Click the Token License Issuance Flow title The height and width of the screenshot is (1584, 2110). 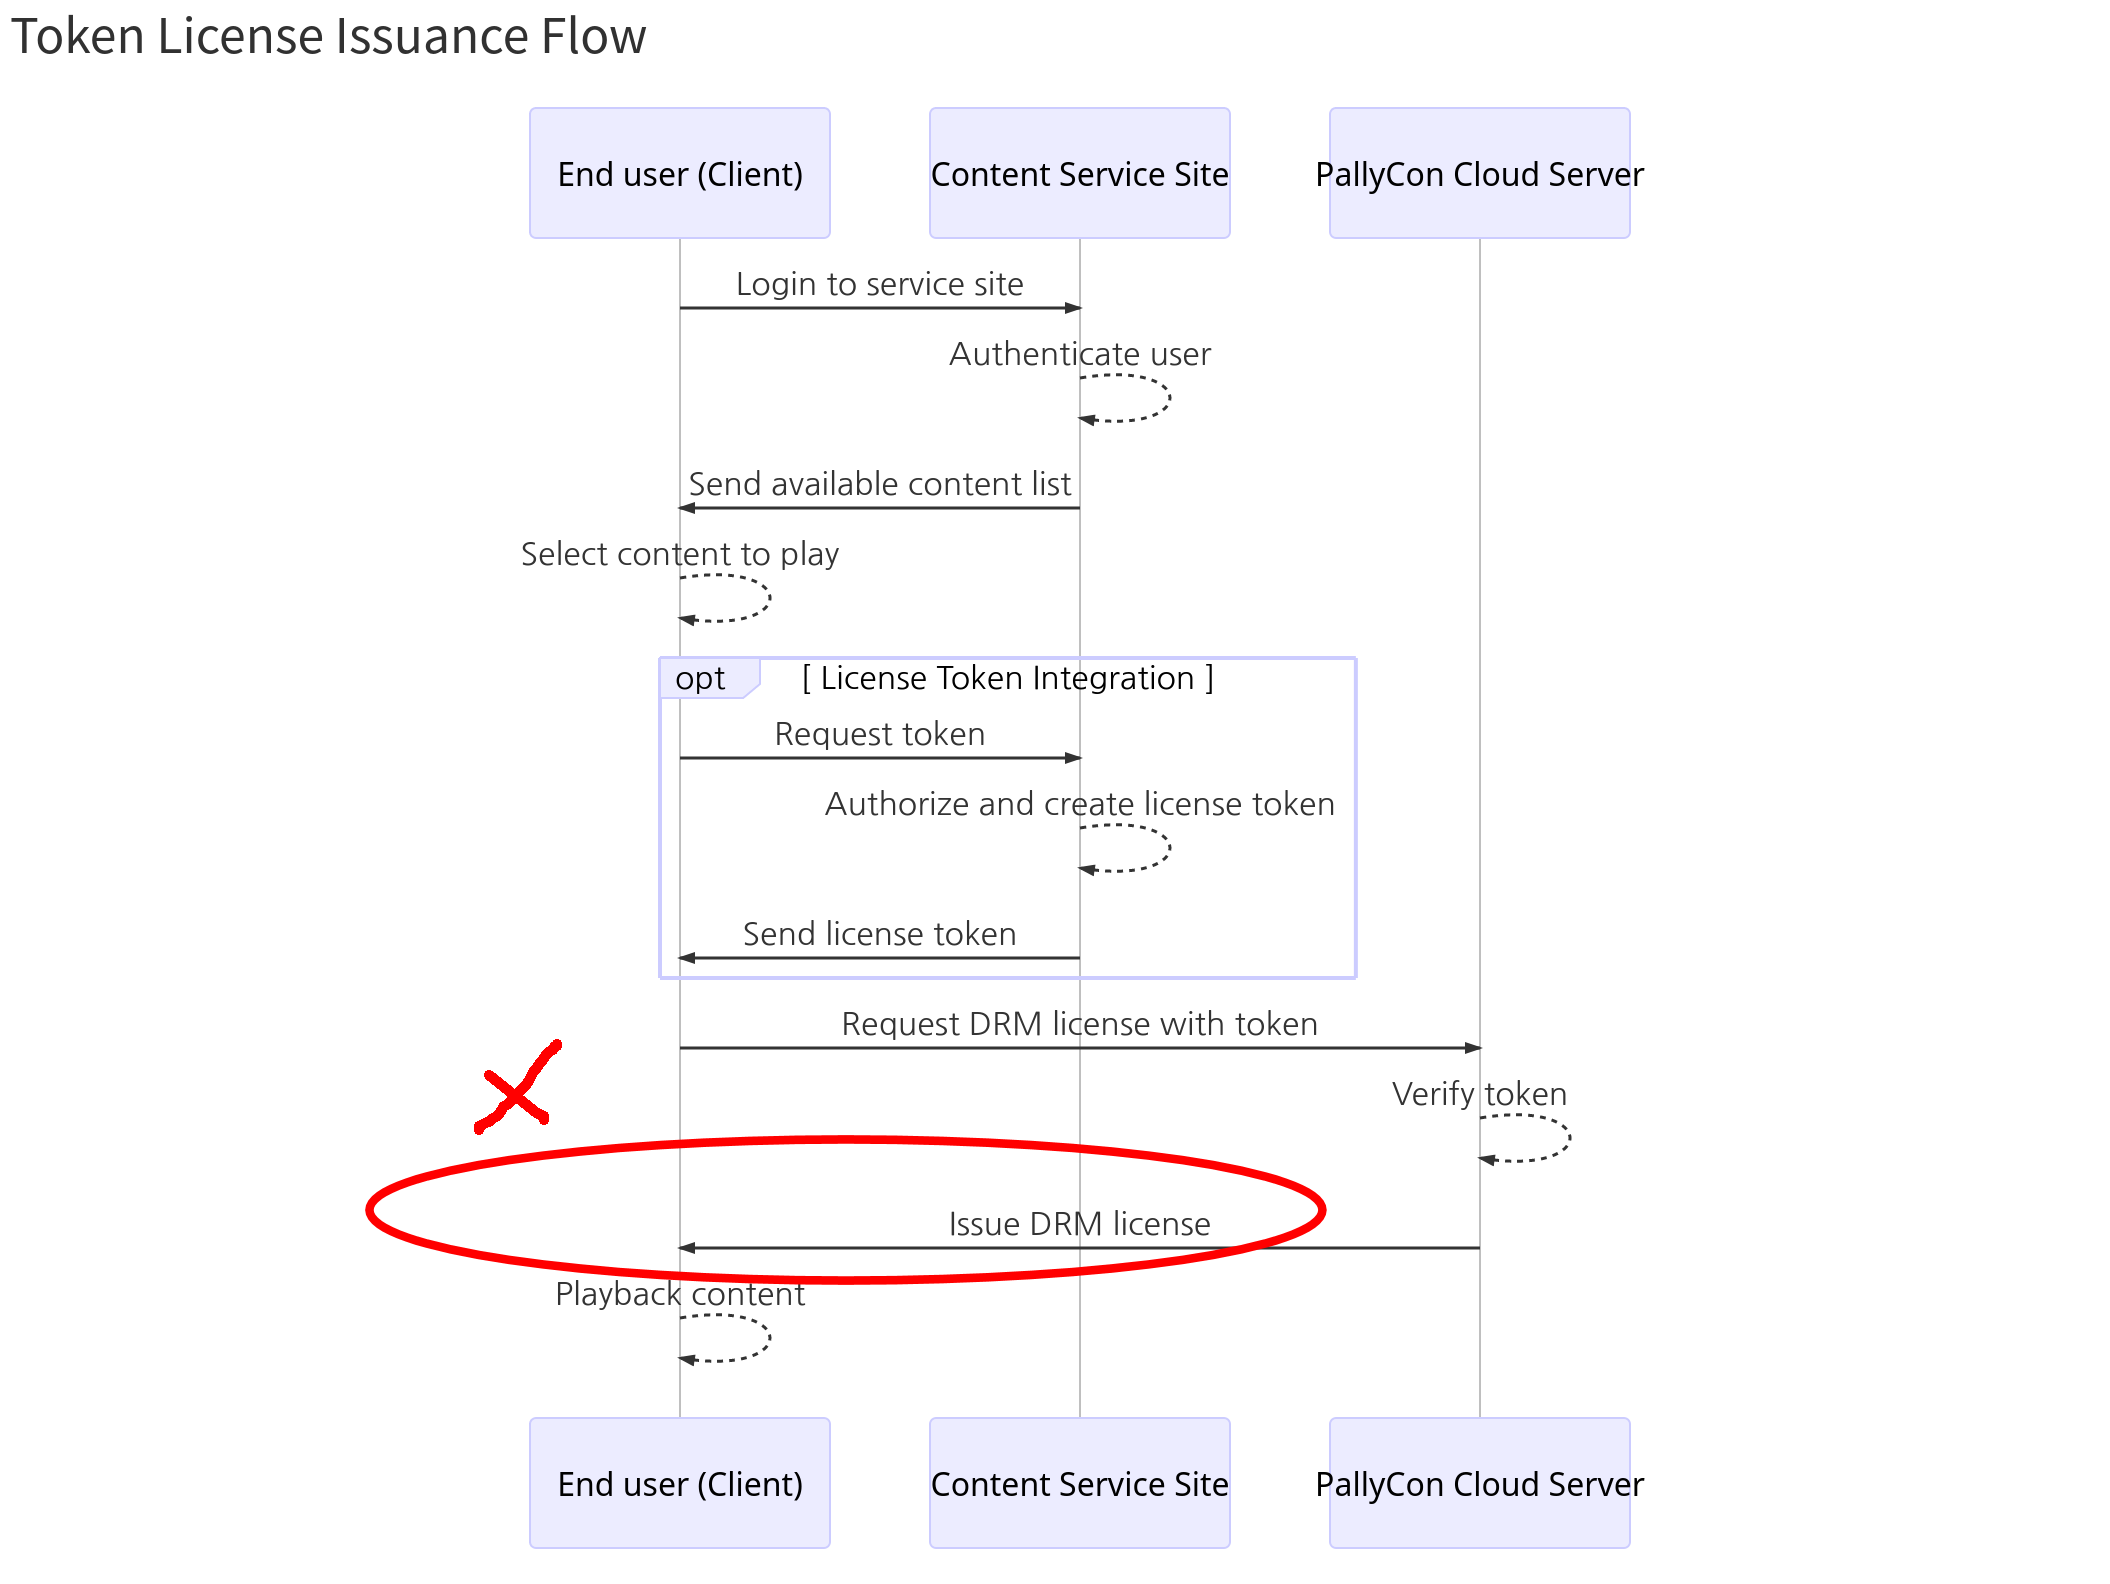(329, 37)
